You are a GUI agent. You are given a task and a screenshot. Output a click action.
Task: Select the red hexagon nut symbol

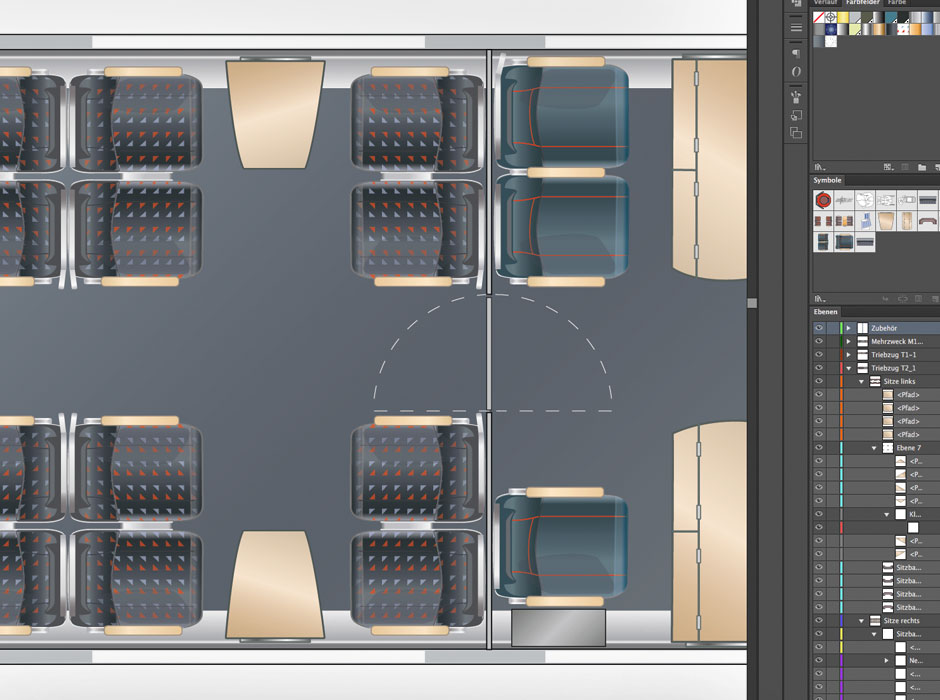[824, 200]
